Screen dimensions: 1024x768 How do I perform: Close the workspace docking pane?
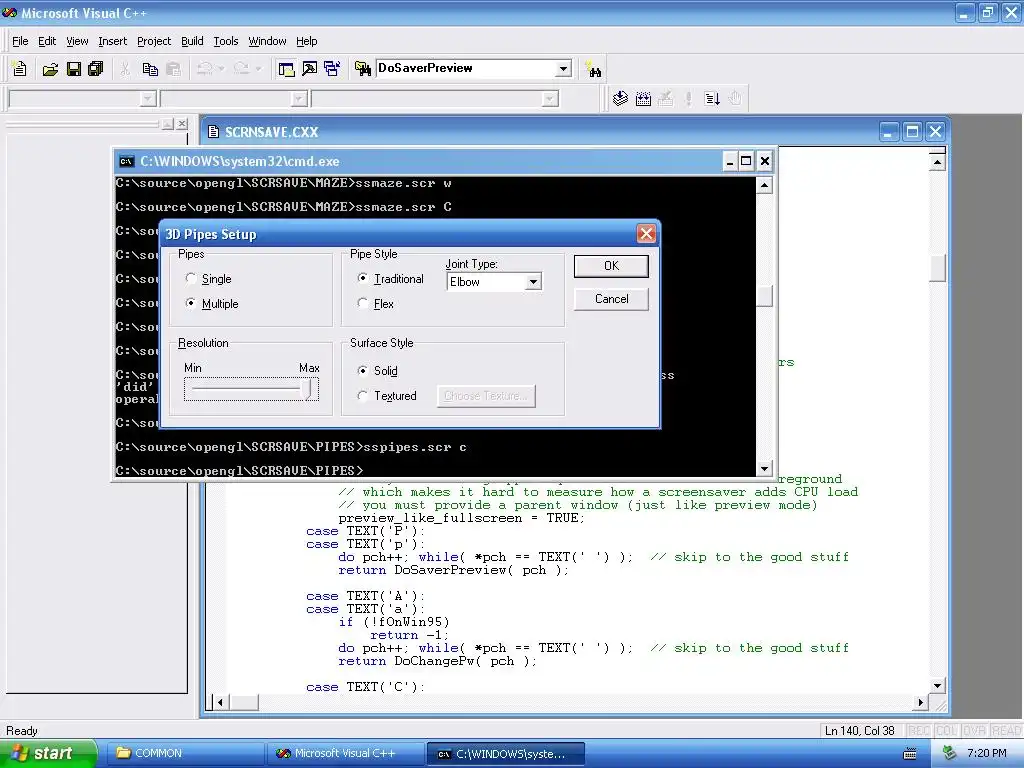(x=182, y=123)
